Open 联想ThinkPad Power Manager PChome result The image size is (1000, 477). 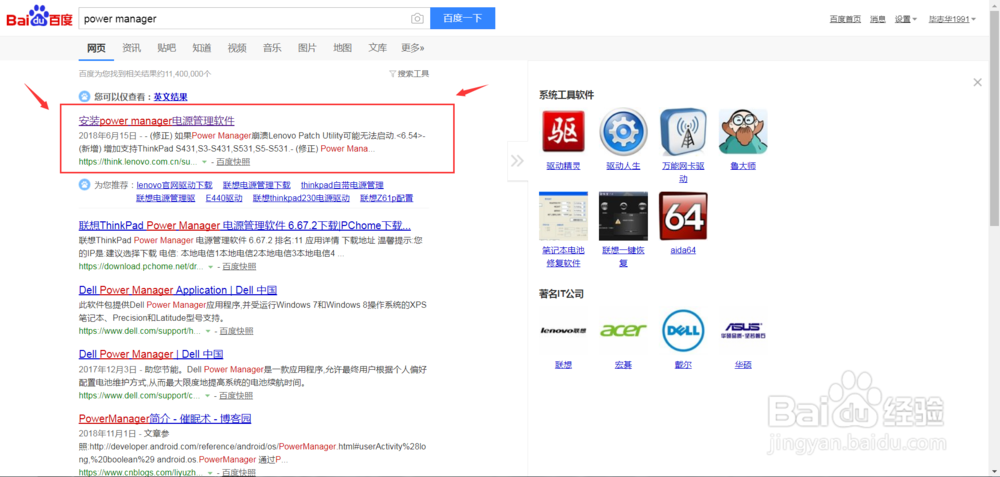[245, 226]
